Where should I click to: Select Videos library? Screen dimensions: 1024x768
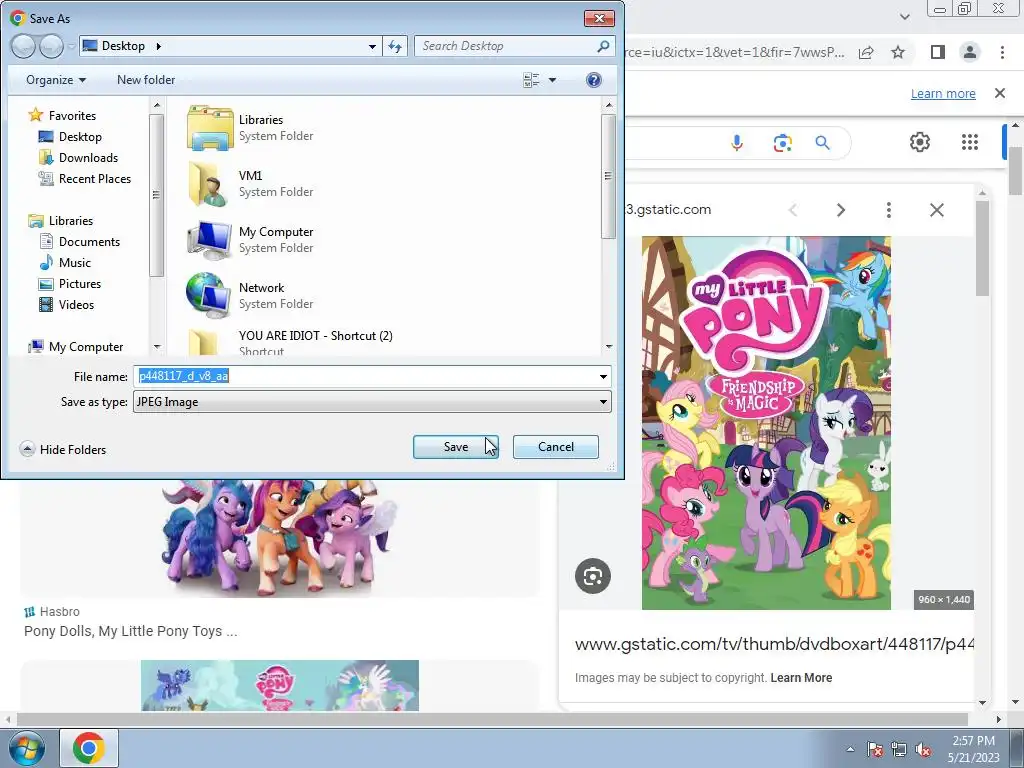(x=67, y=304)
